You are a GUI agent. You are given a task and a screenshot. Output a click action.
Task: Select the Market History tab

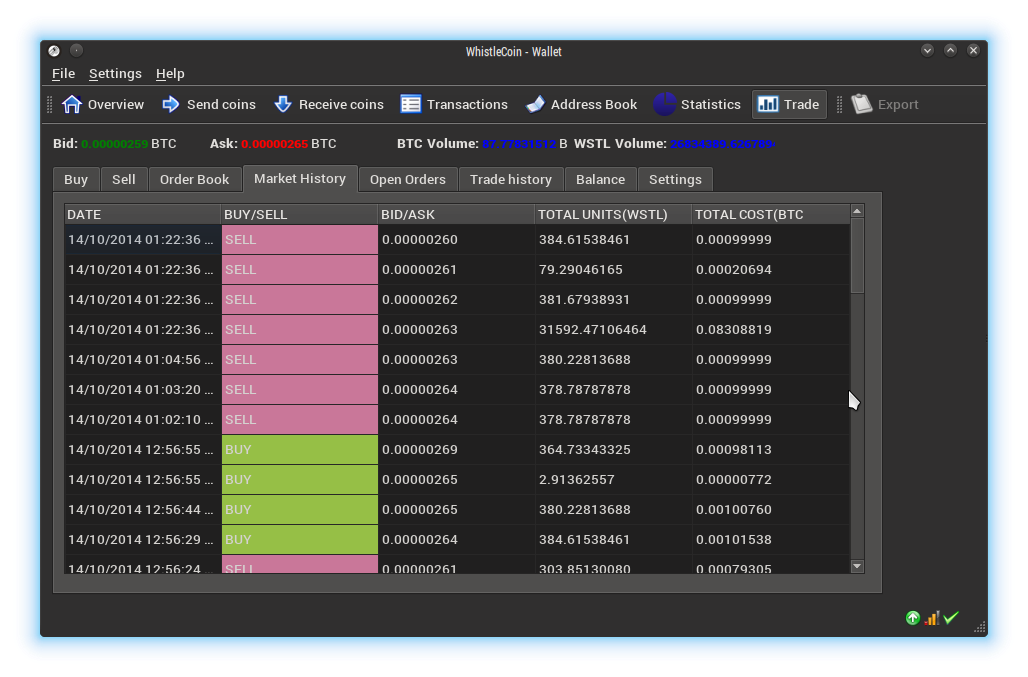[300, 178]
